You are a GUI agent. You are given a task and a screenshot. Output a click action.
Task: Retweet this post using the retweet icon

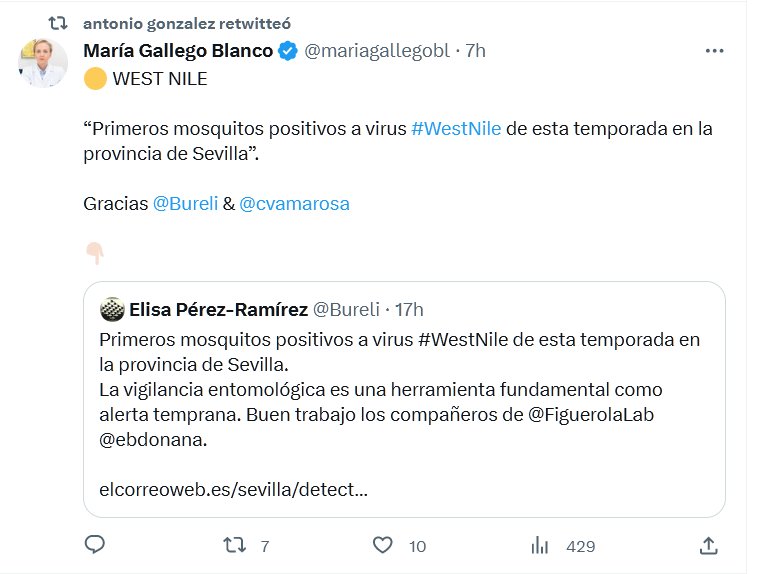(x=232, y=545)
